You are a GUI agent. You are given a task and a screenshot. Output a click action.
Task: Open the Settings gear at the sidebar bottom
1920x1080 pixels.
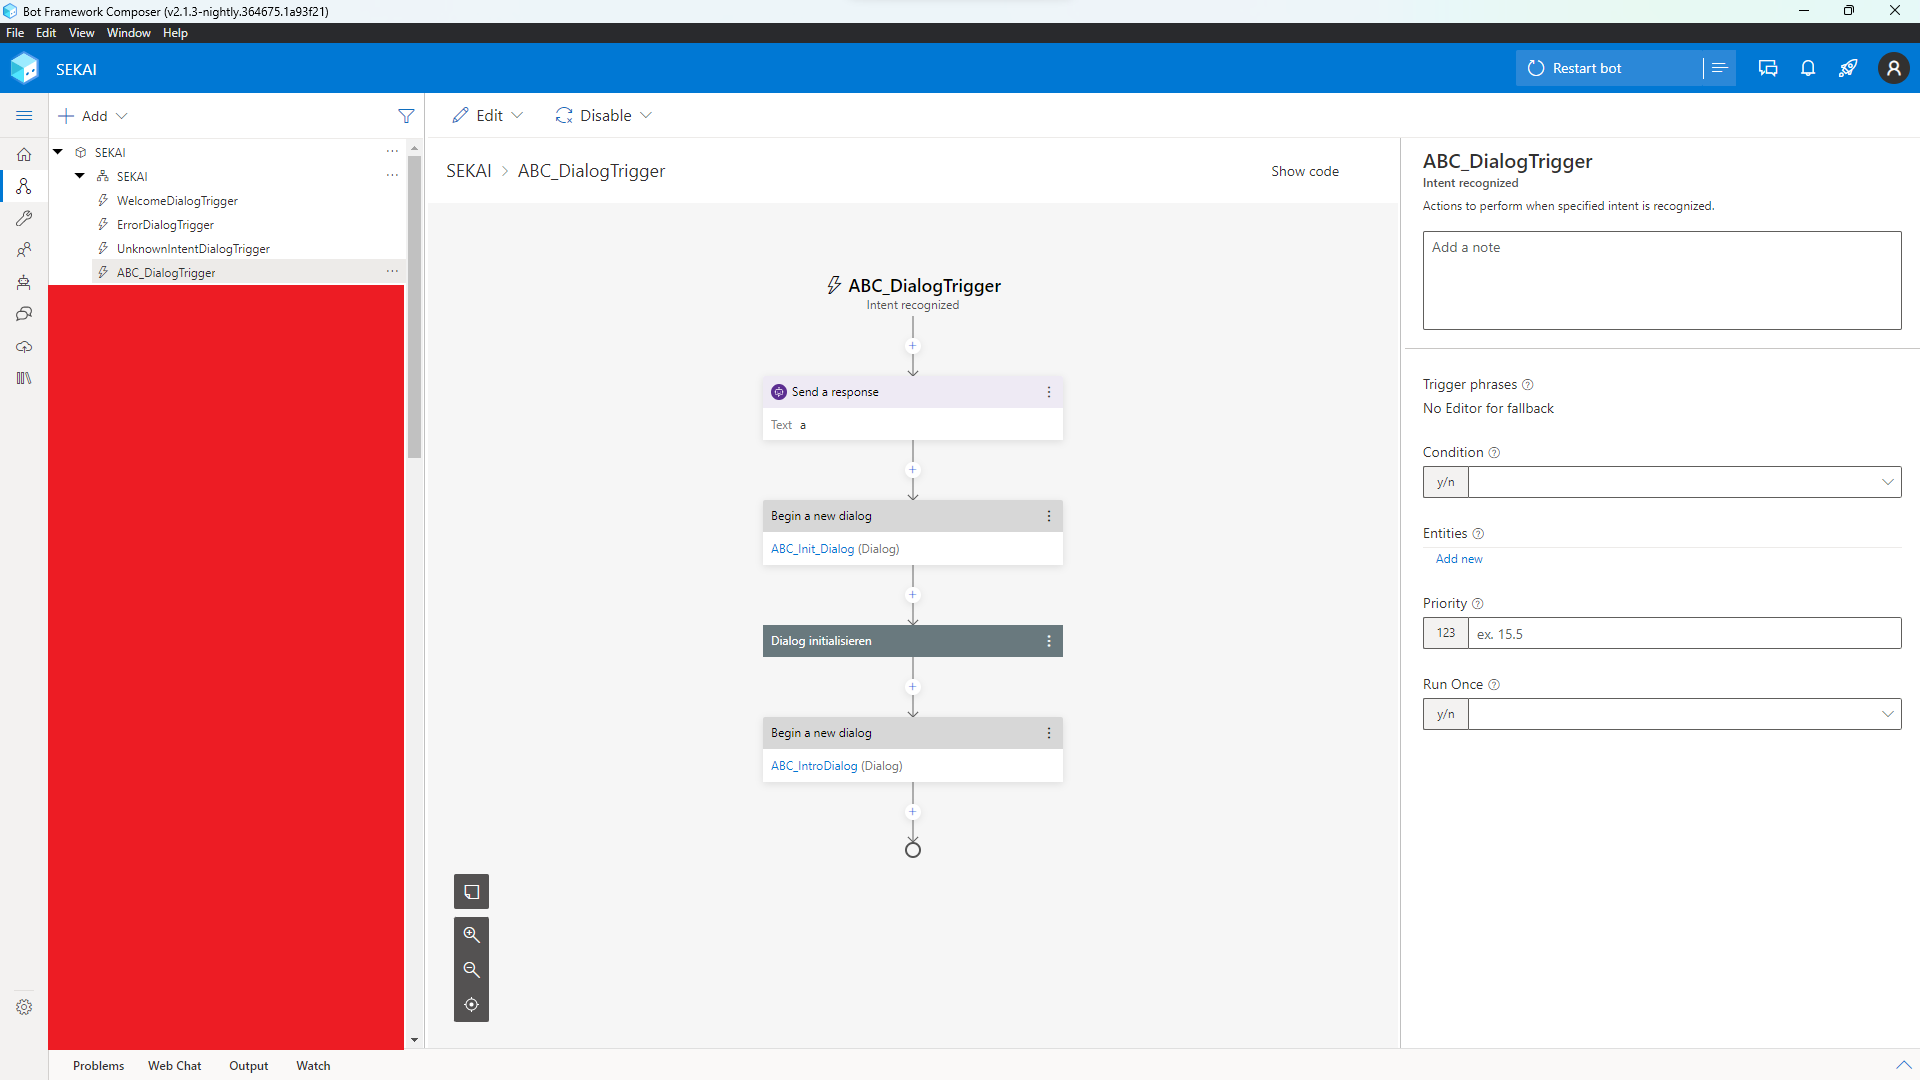point(24,1007)
